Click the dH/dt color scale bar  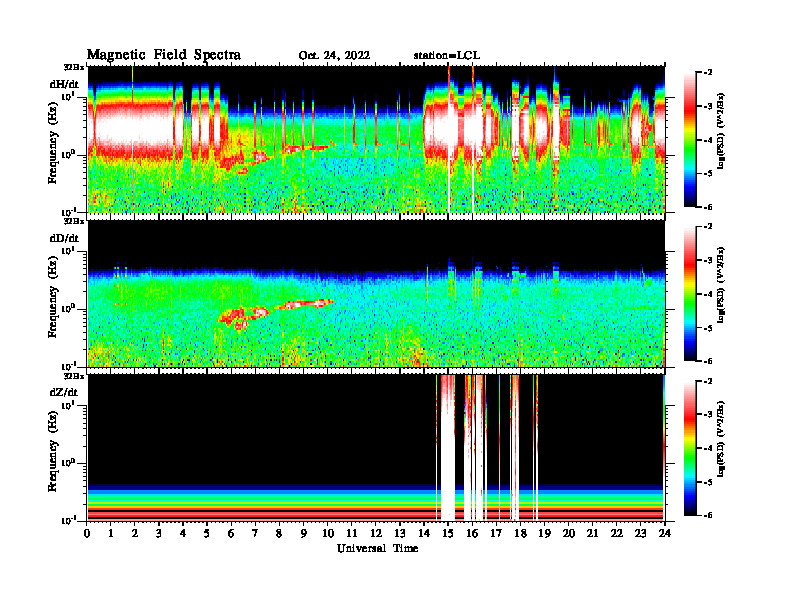pyautogui.click(x=689, y=139)
